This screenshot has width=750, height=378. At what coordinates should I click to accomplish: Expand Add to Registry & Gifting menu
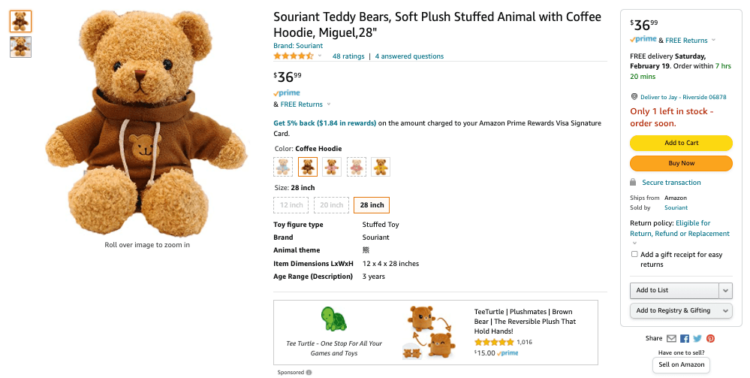[x=681, y=311]
